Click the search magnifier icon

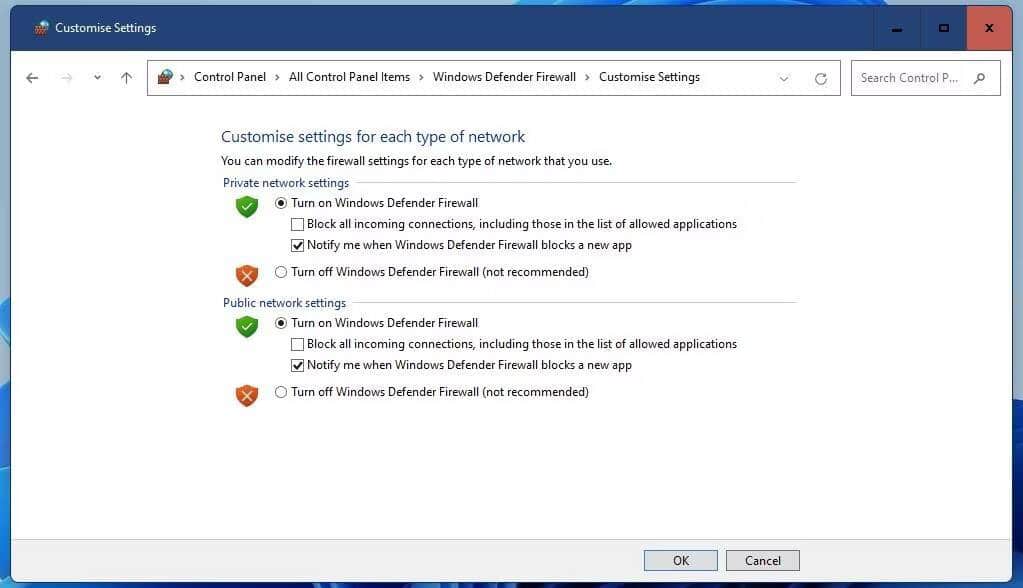[979, 77]
